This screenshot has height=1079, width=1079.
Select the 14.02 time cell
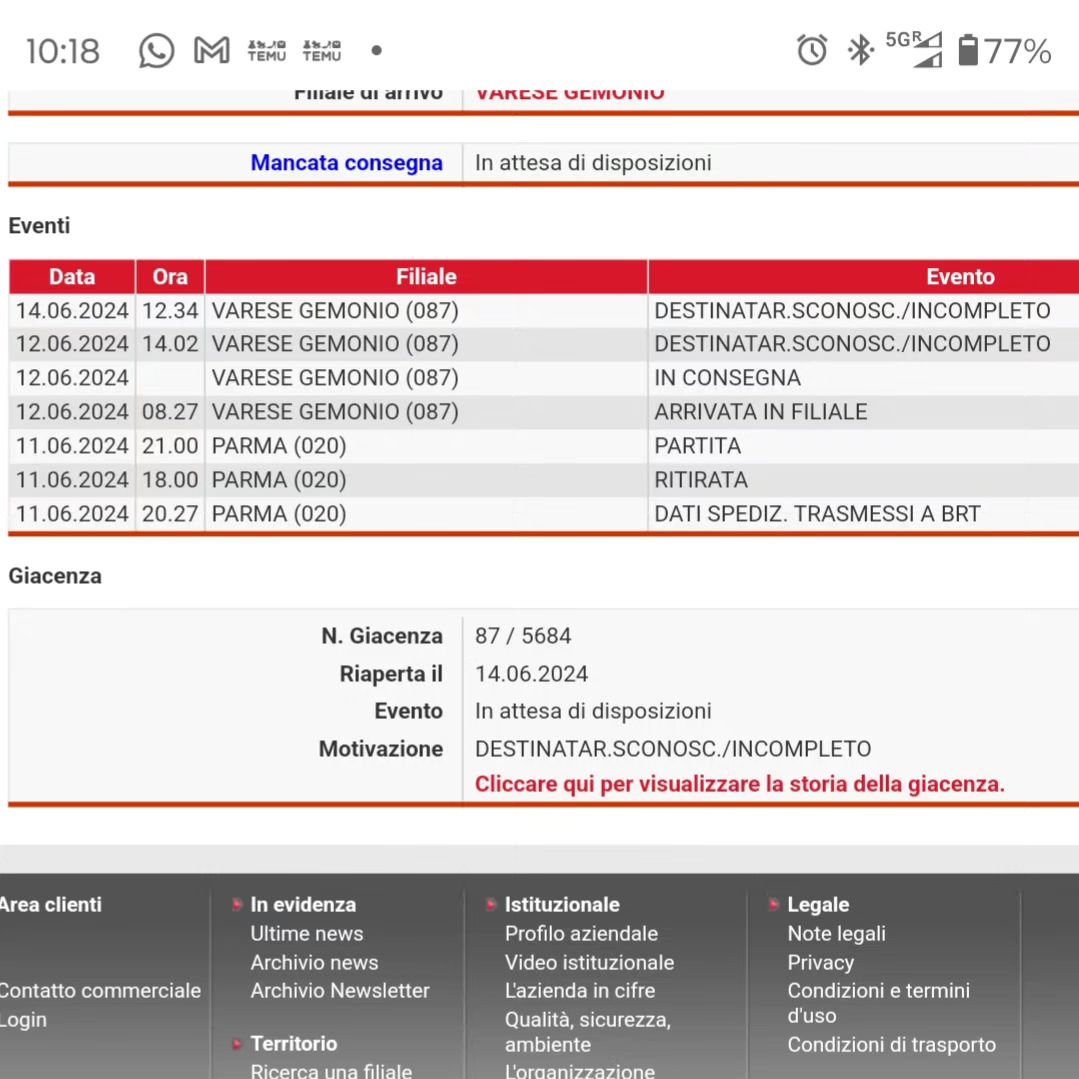tap(170, 344)
